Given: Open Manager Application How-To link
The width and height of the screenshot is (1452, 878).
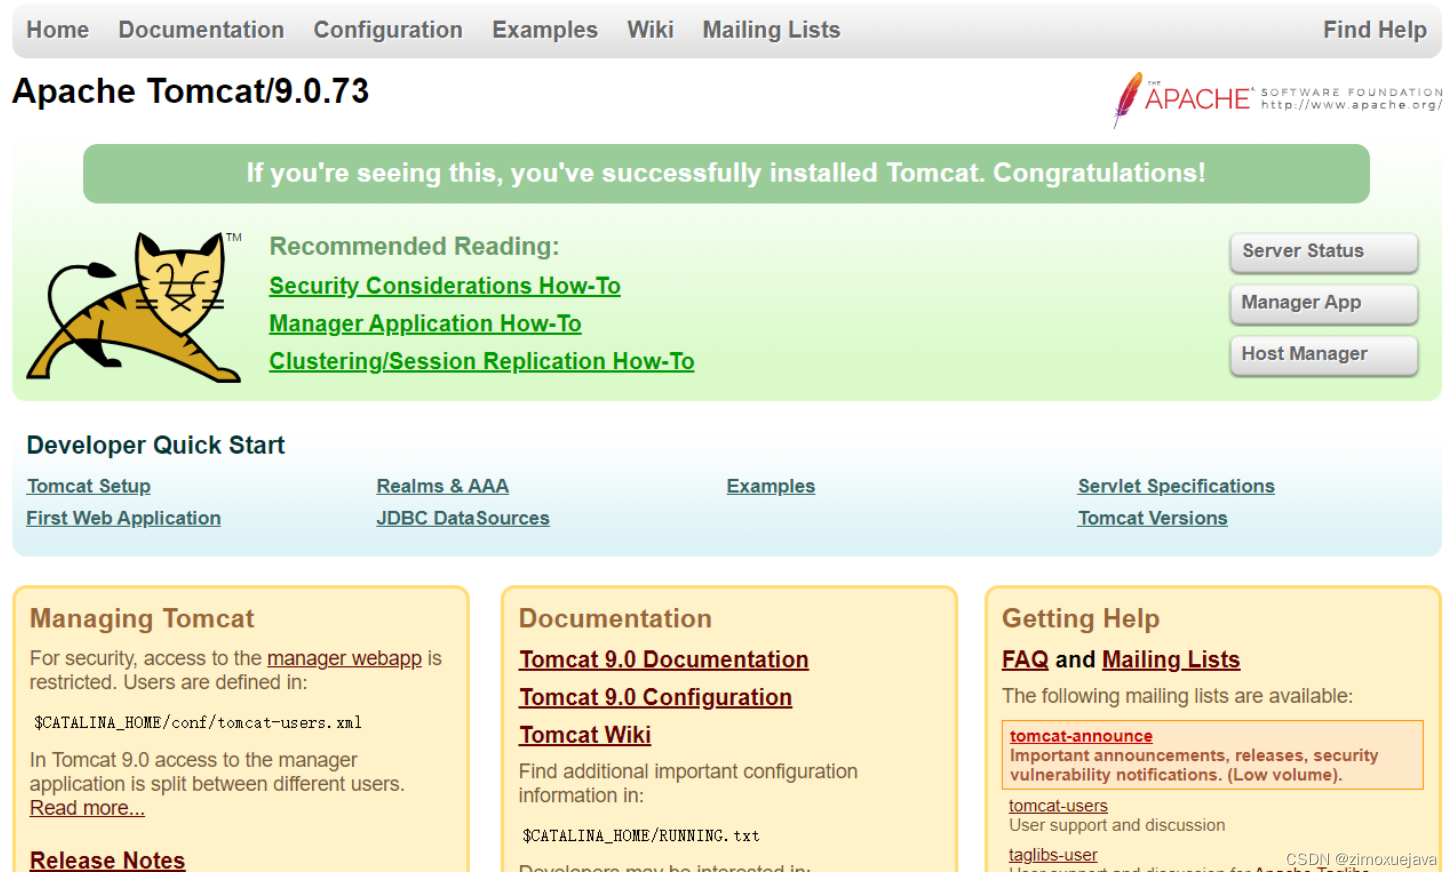Looking at the screenshot, I should (x=425, y=324).
